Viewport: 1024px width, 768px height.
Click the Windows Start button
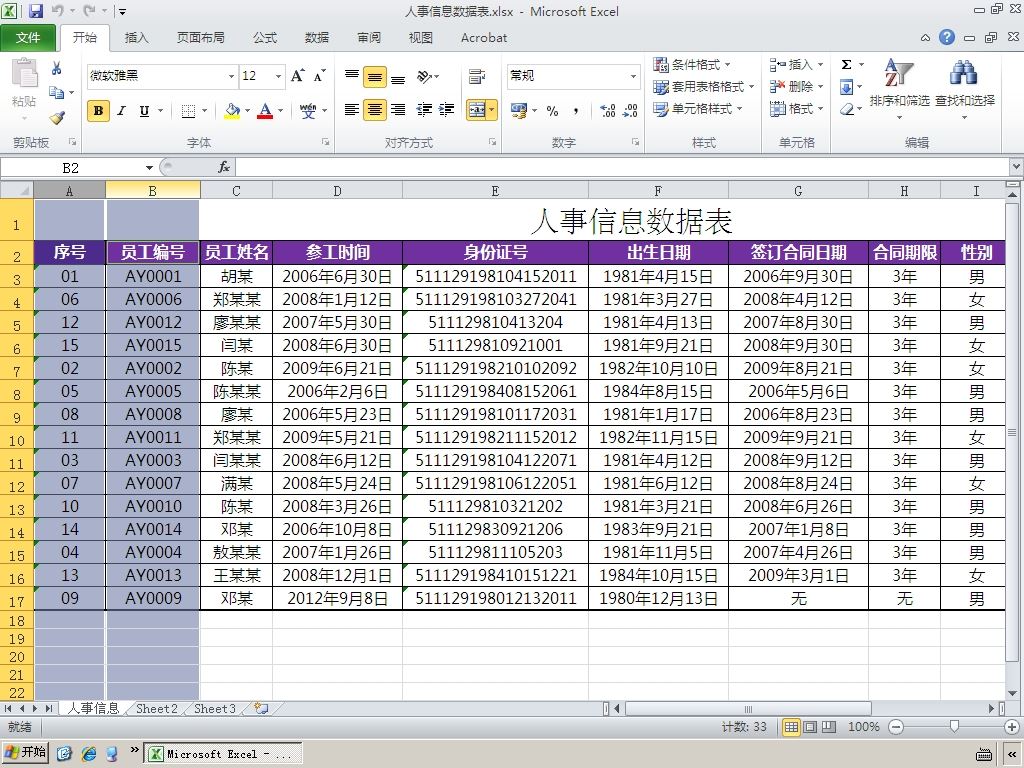click(25, 753)
